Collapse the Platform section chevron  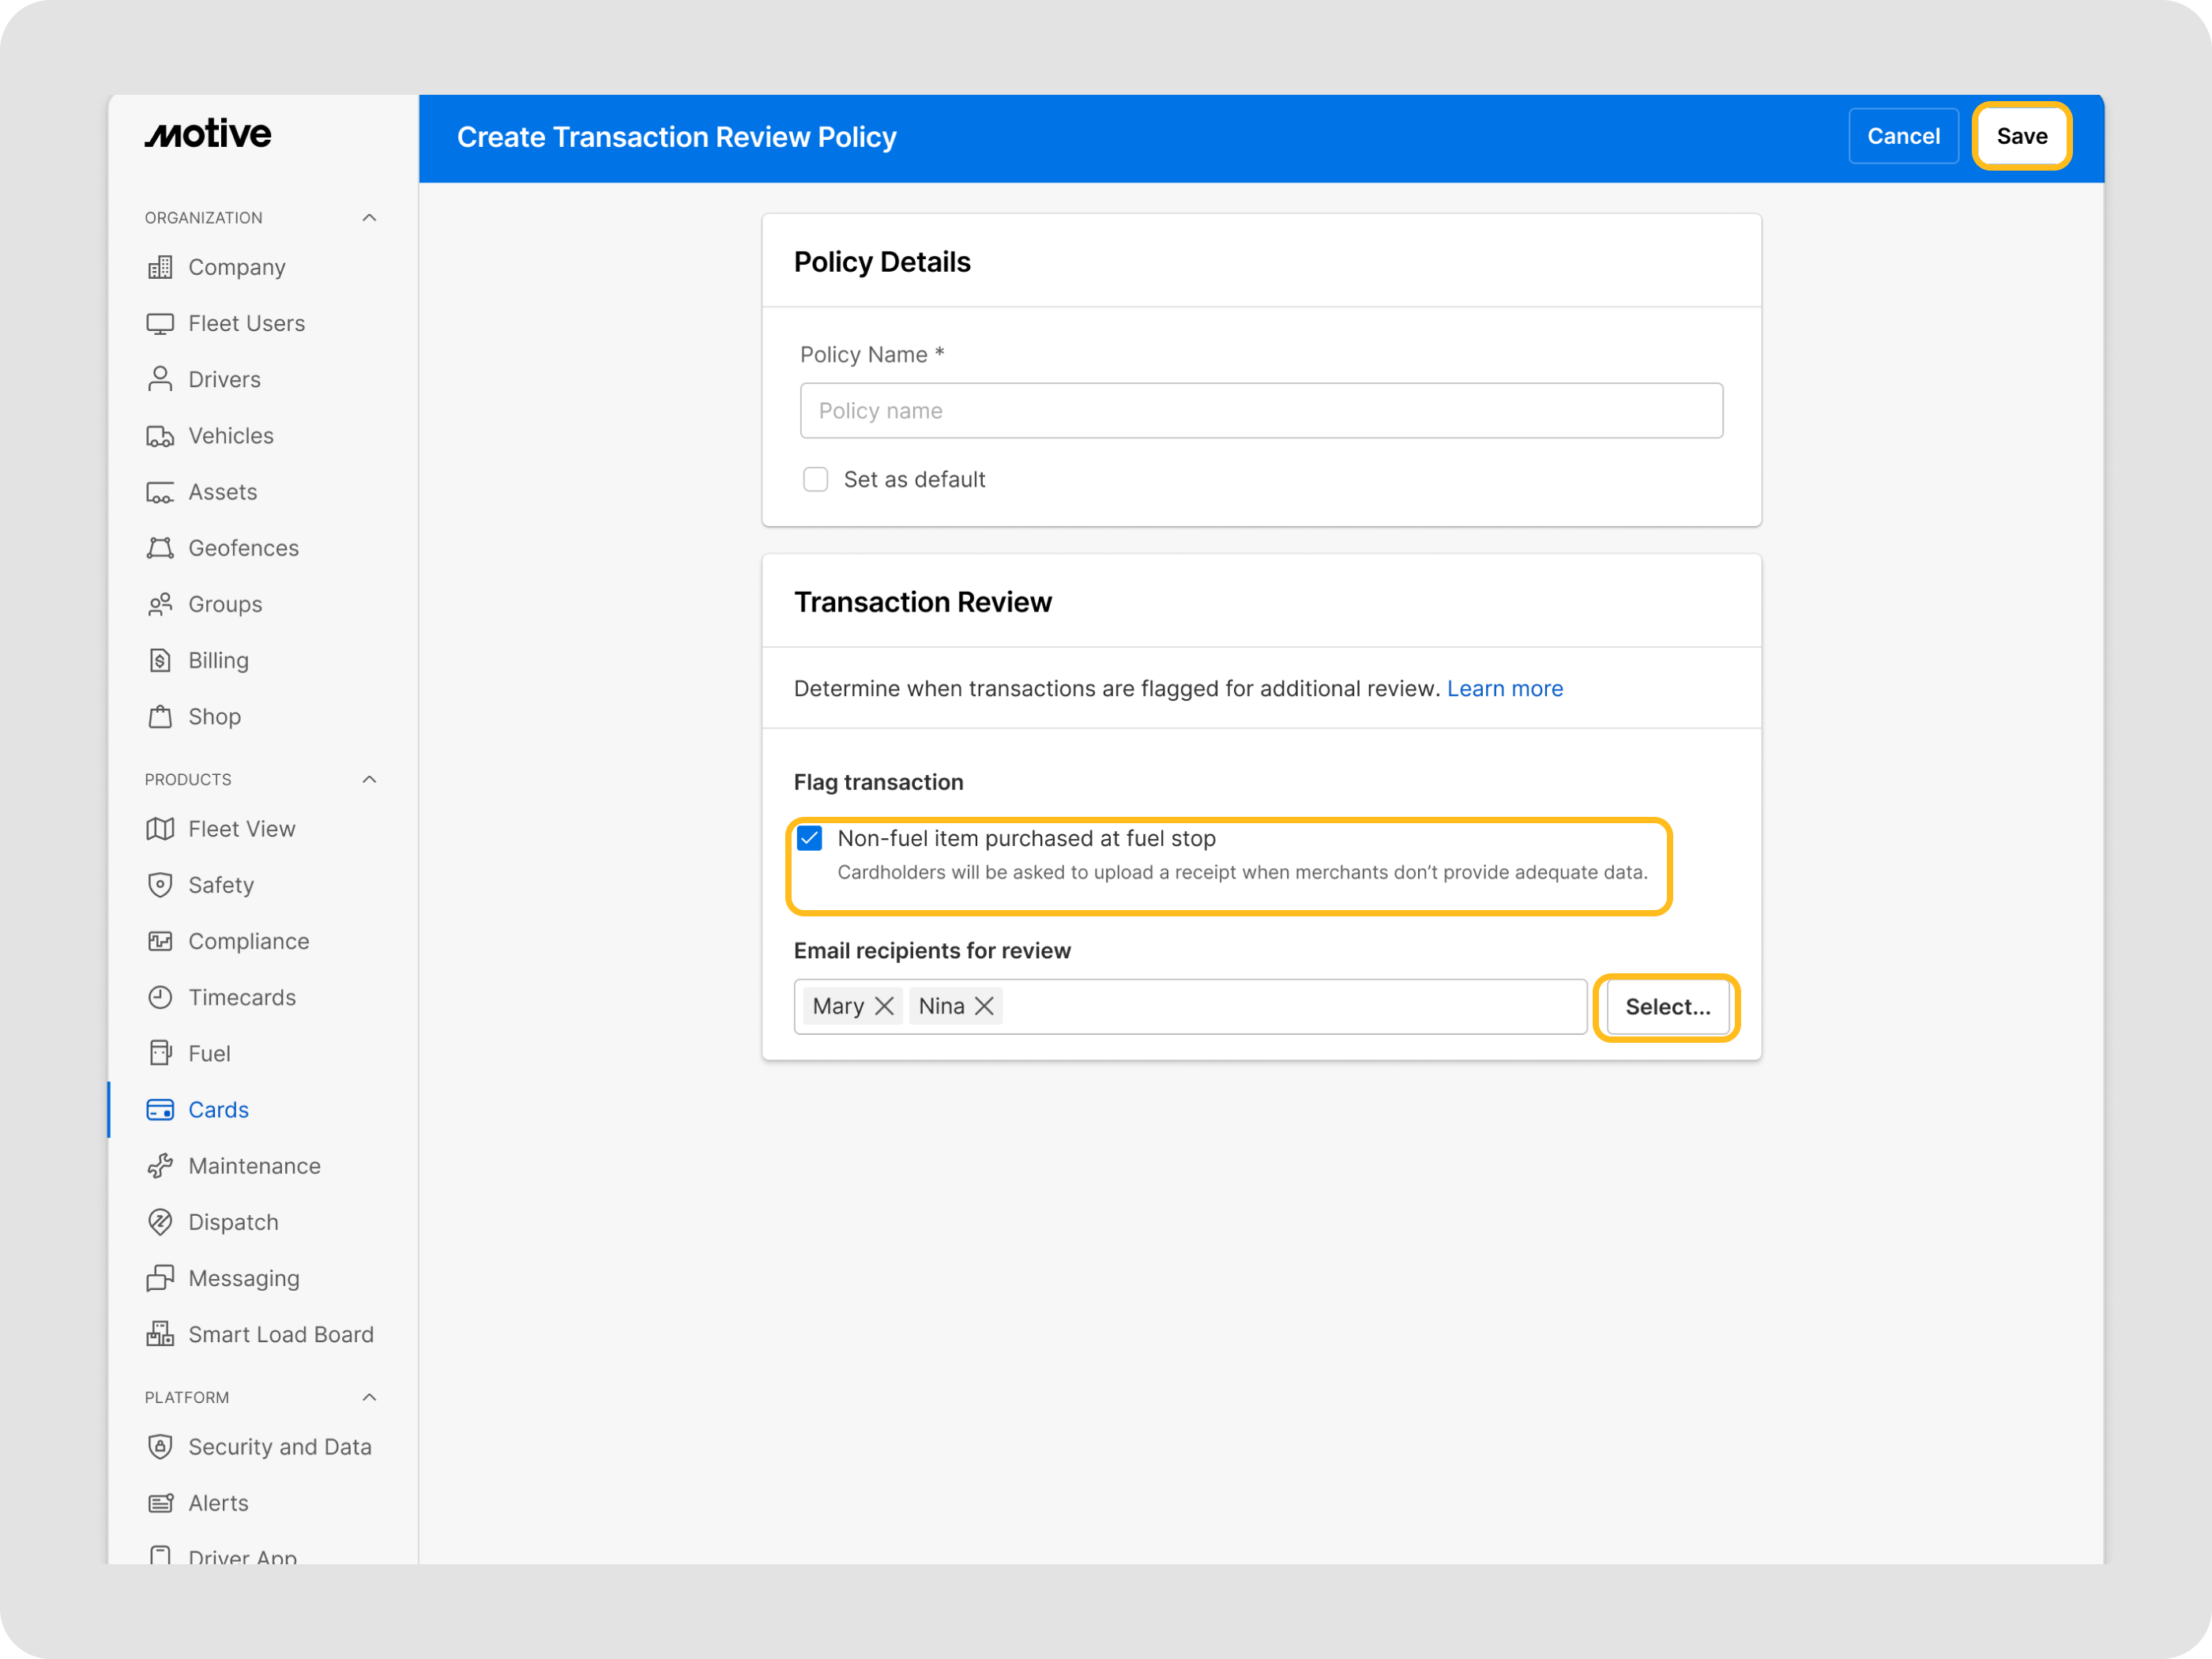pyautogui.click(x=369, y=1397)
